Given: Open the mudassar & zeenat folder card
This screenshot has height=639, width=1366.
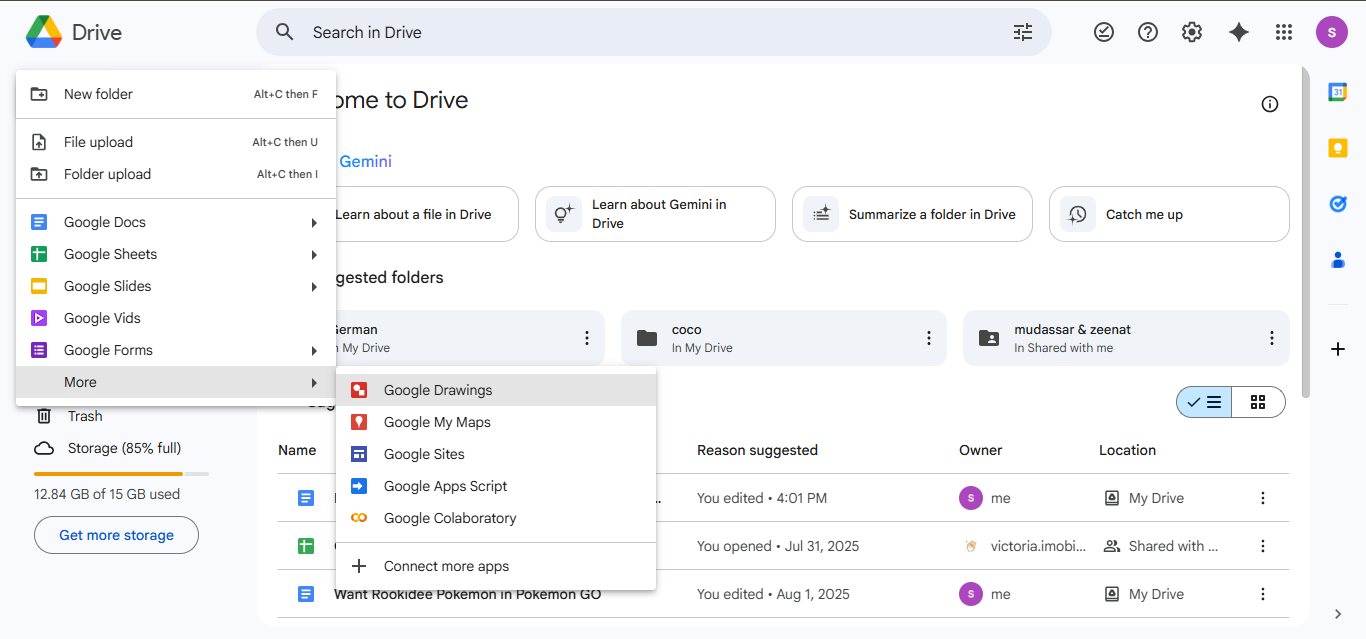Looking at the screenshot, I should pyautogui.click(x=1126, y=338).
